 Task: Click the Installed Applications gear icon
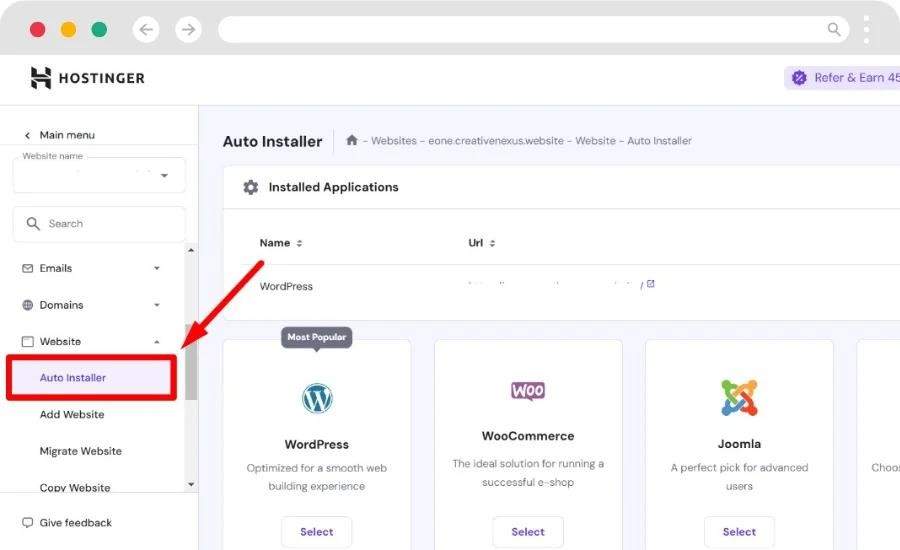[x=250, y=187]
